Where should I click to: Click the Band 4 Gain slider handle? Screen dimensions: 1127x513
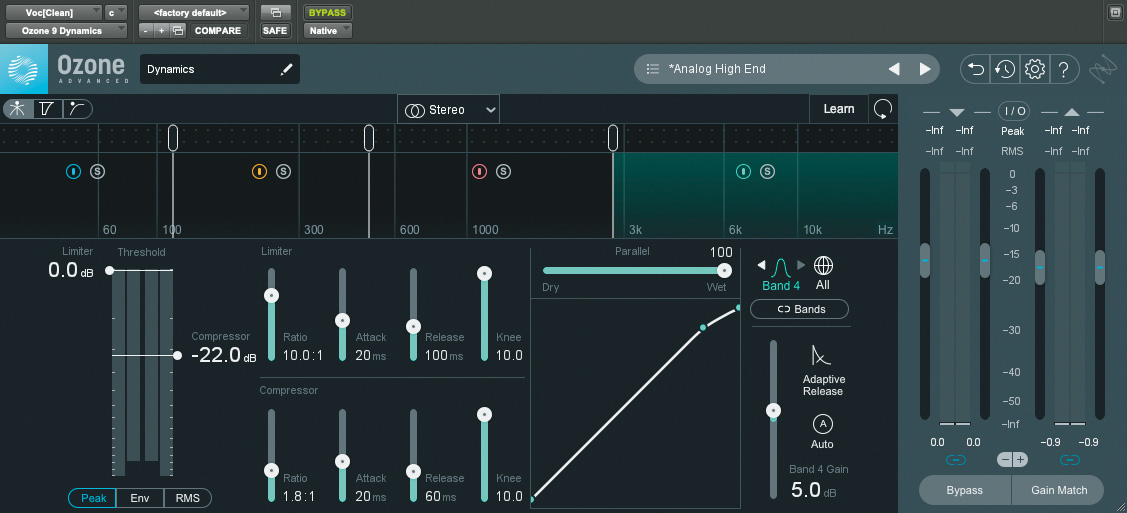(x=773, y=411)
